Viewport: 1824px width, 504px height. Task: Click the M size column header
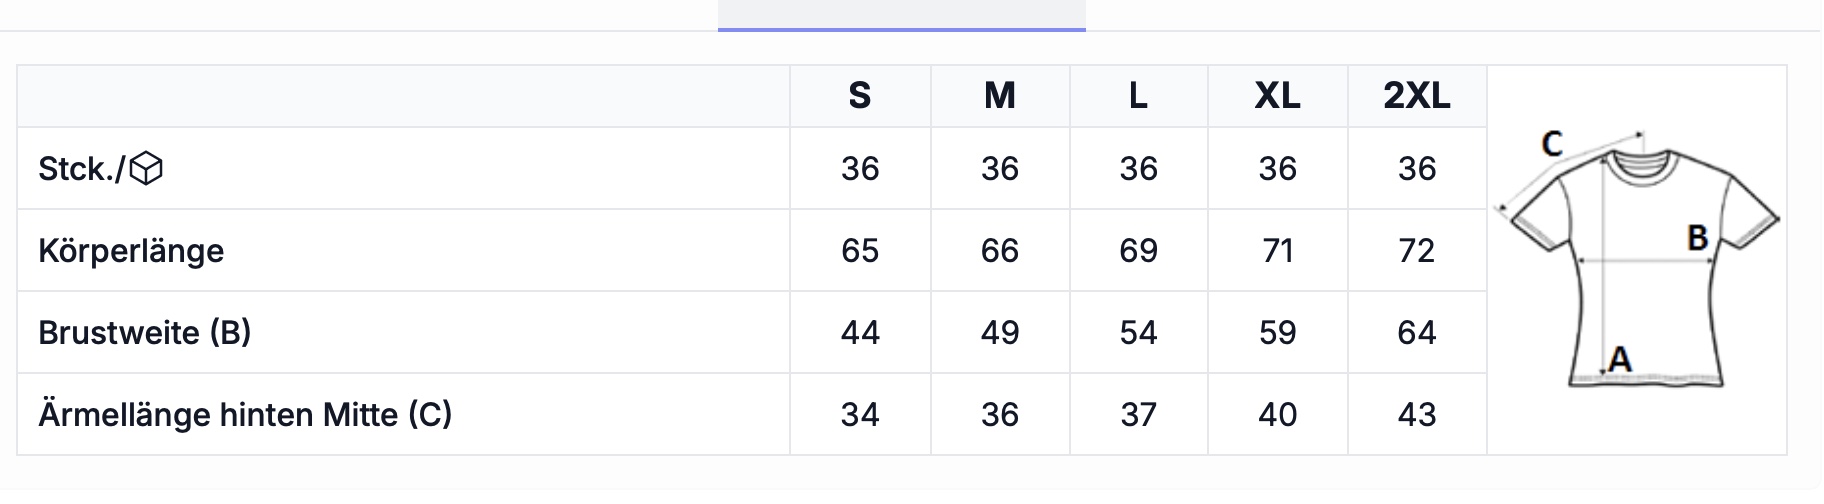pos(1000,96)
